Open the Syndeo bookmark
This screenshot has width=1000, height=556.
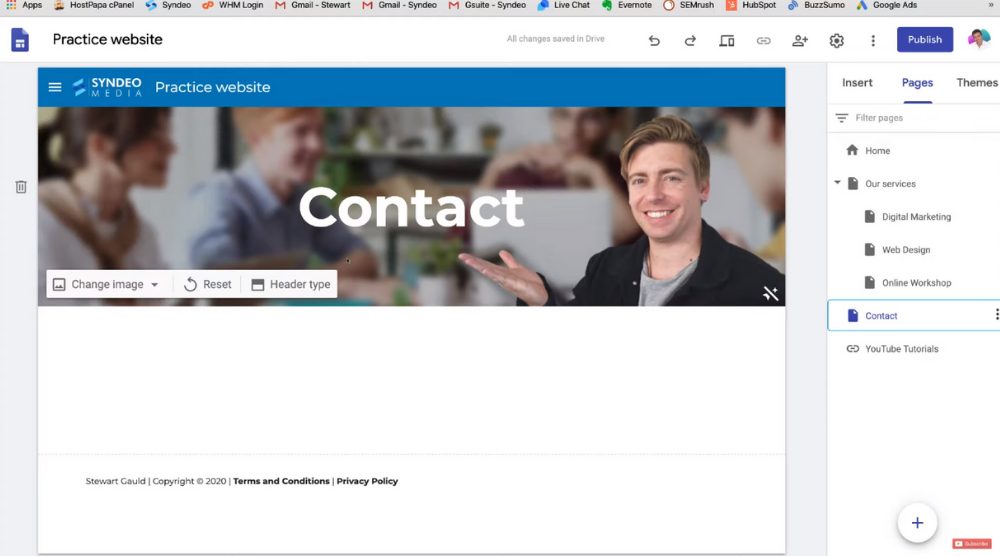coord(168,5)
